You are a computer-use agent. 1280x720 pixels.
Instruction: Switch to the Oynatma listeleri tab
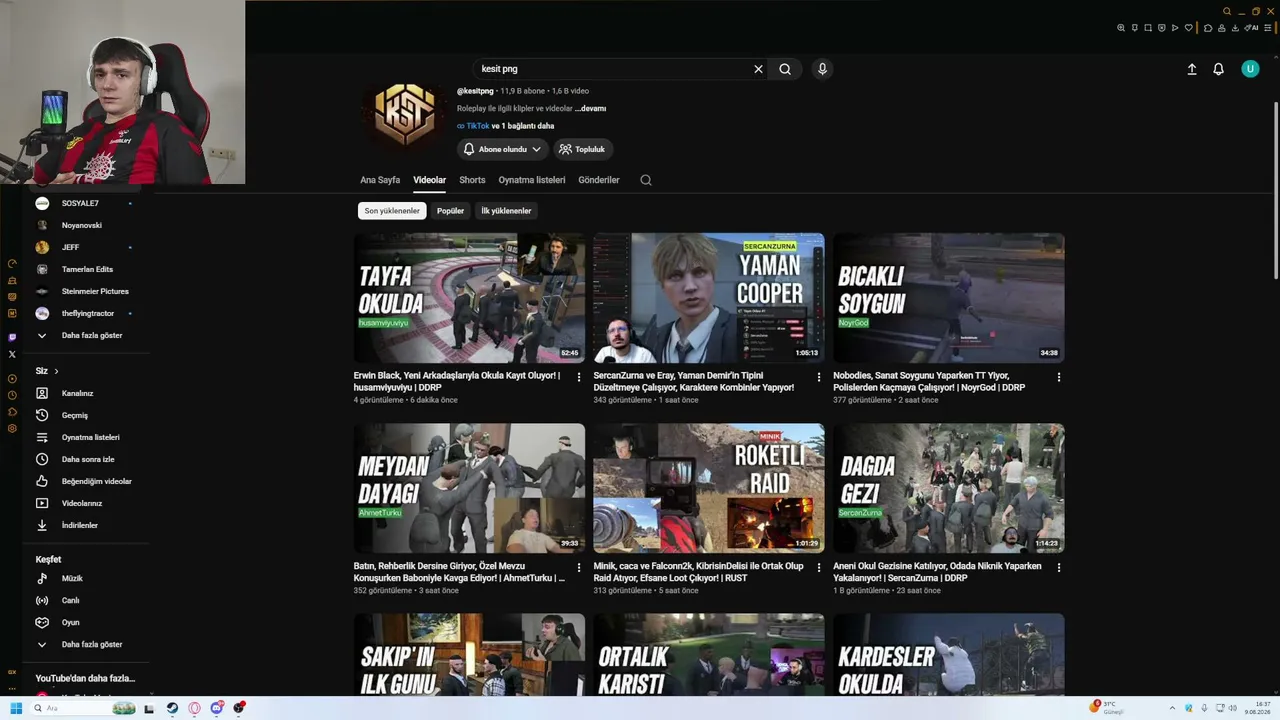coord(532,180)
